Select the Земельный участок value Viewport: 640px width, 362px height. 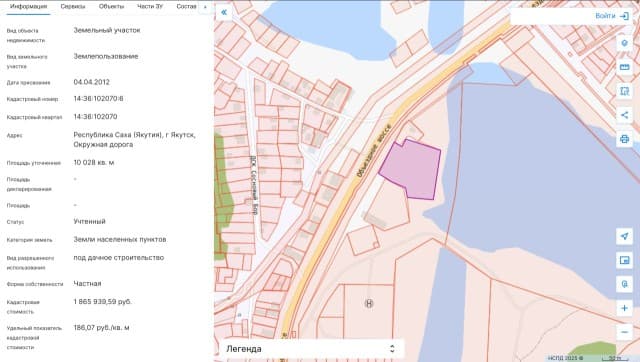[107, 30]
